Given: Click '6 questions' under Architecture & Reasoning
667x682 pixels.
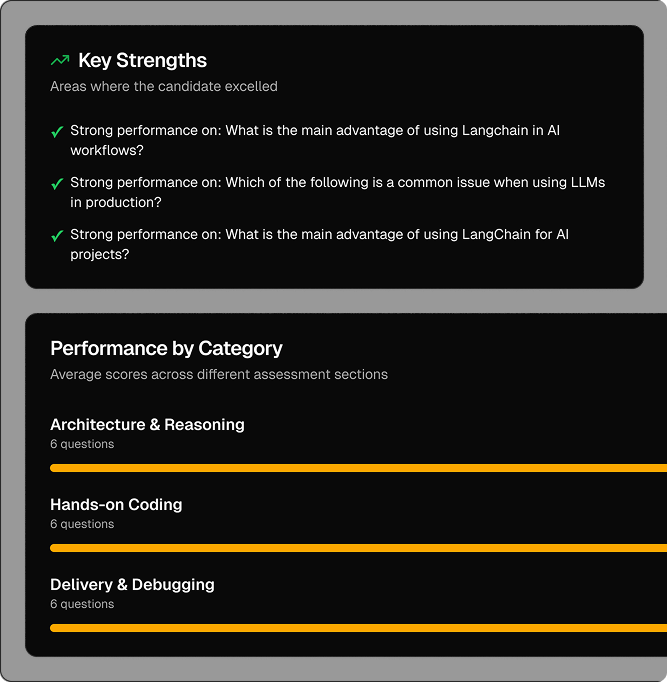Looking at the screenshot, I should click(x=82, y=444).
